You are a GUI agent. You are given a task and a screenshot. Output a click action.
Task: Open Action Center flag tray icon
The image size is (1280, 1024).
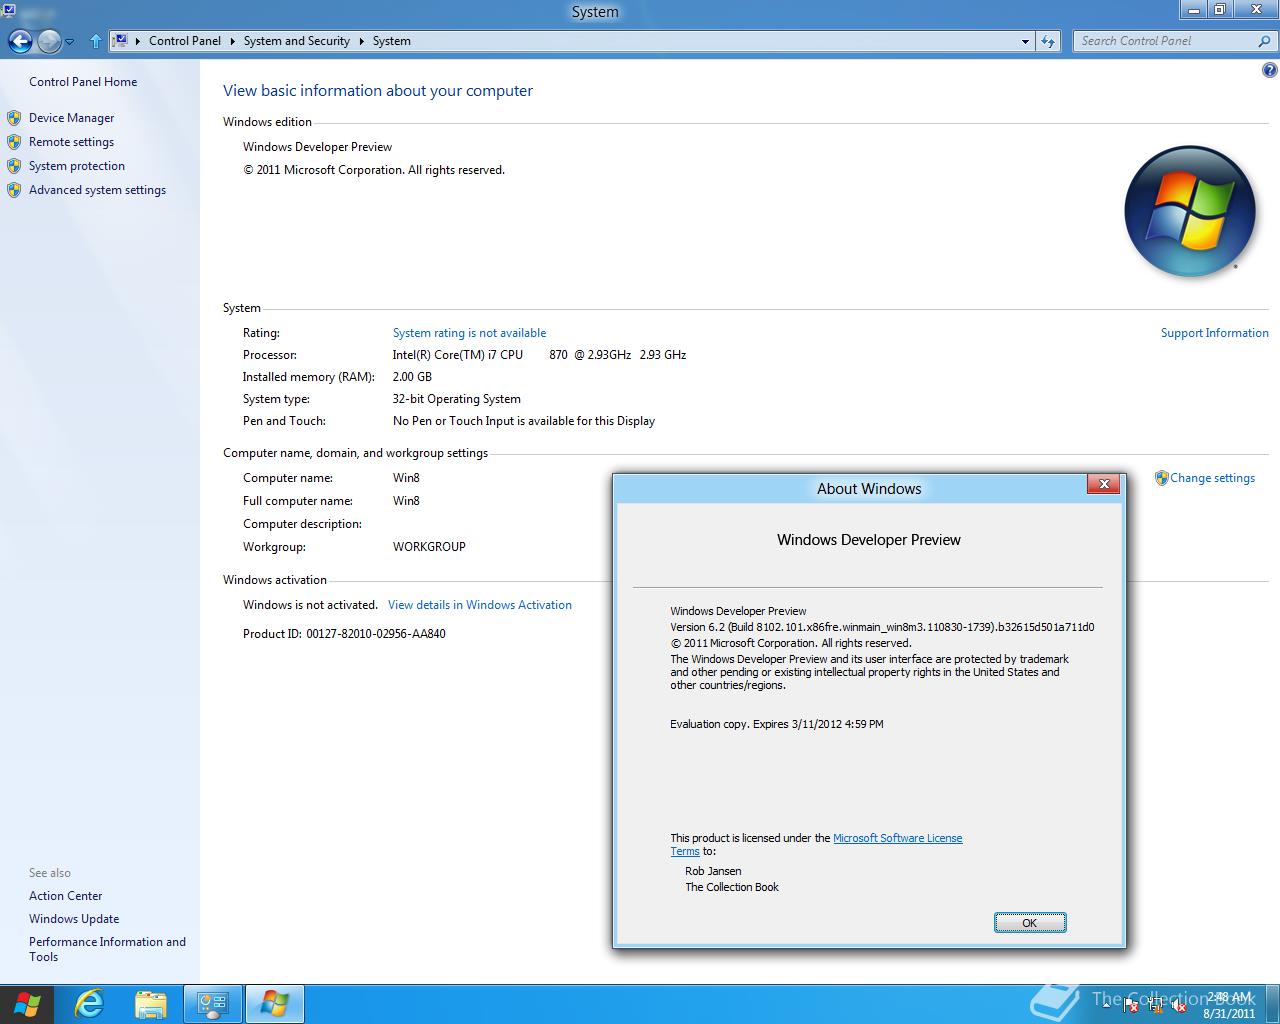pos(1130,1005)
